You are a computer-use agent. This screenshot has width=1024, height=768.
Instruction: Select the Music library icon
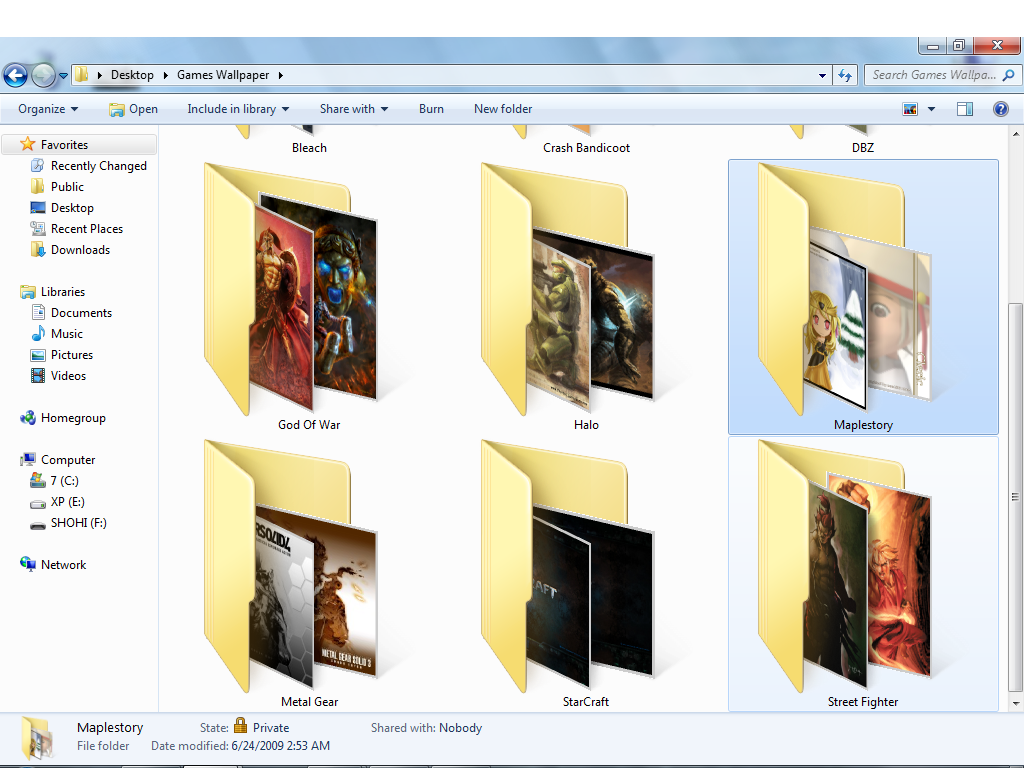(x=66, y=333)
